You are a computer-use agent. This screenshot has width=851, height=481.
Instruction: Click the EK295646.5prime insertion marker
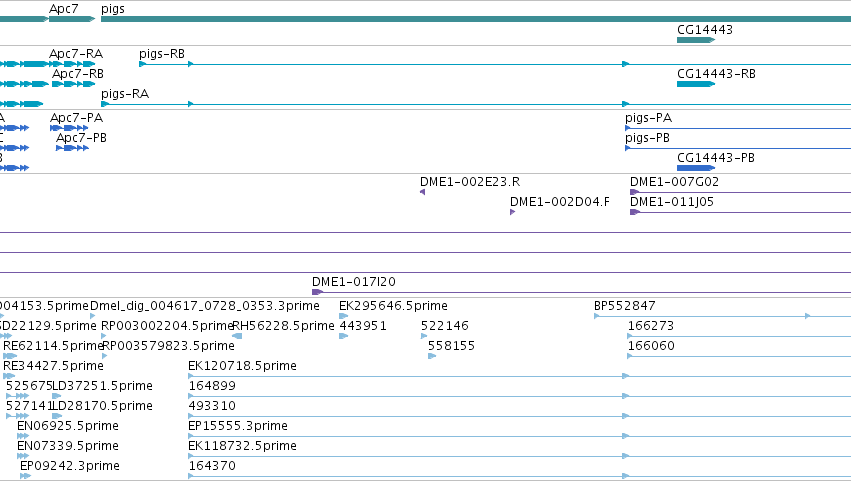click(x=343, y=316)
